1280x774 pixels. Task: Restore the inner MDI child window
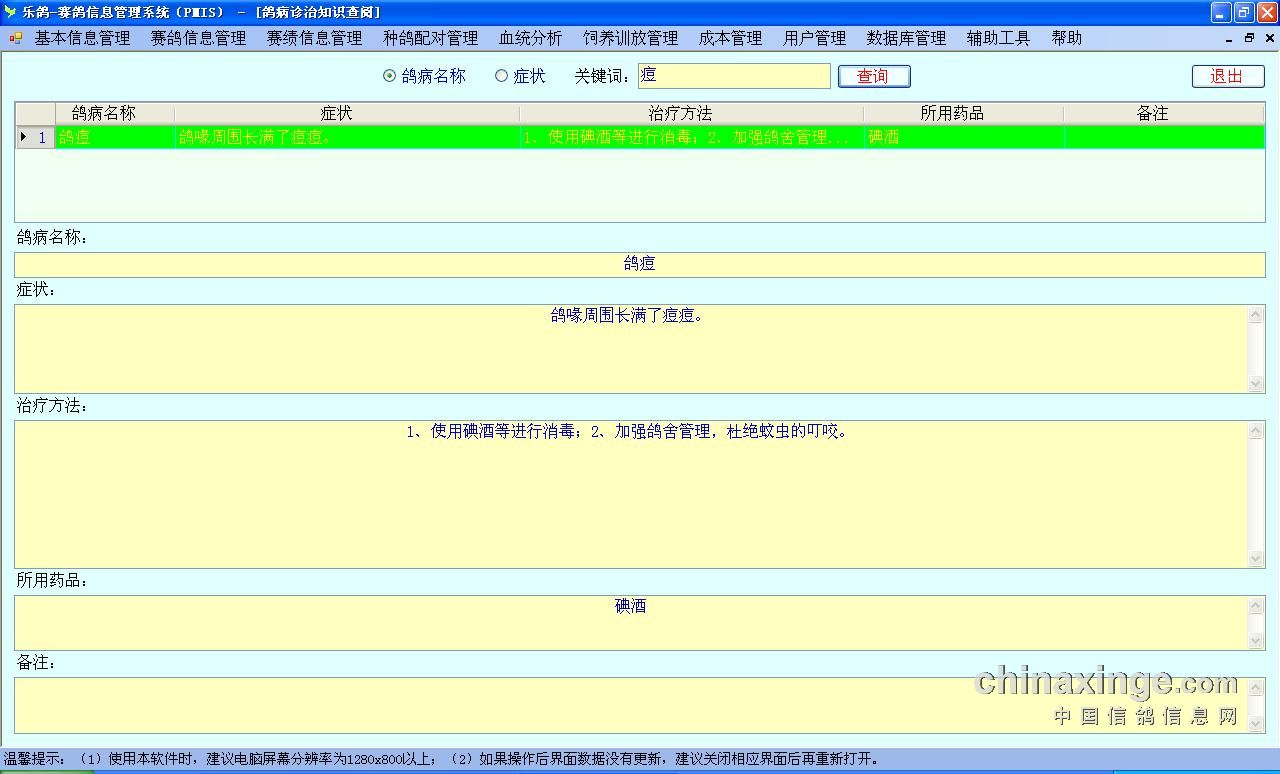click(1249, 38)
